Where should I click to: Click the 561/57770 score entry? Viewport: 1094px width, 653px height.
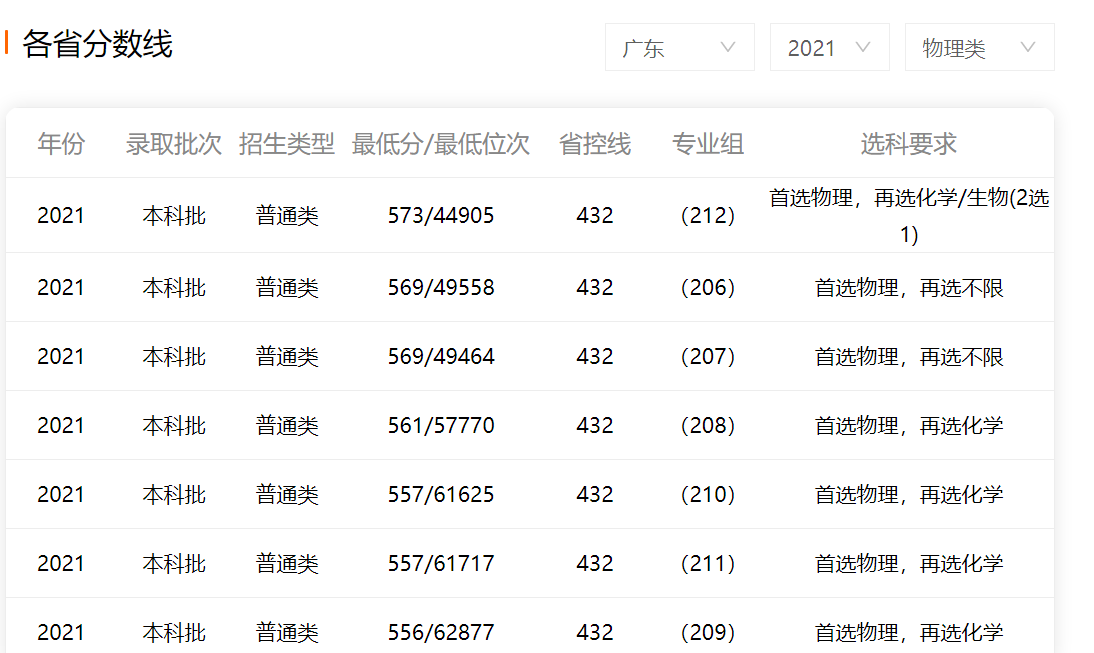[441, 426]
